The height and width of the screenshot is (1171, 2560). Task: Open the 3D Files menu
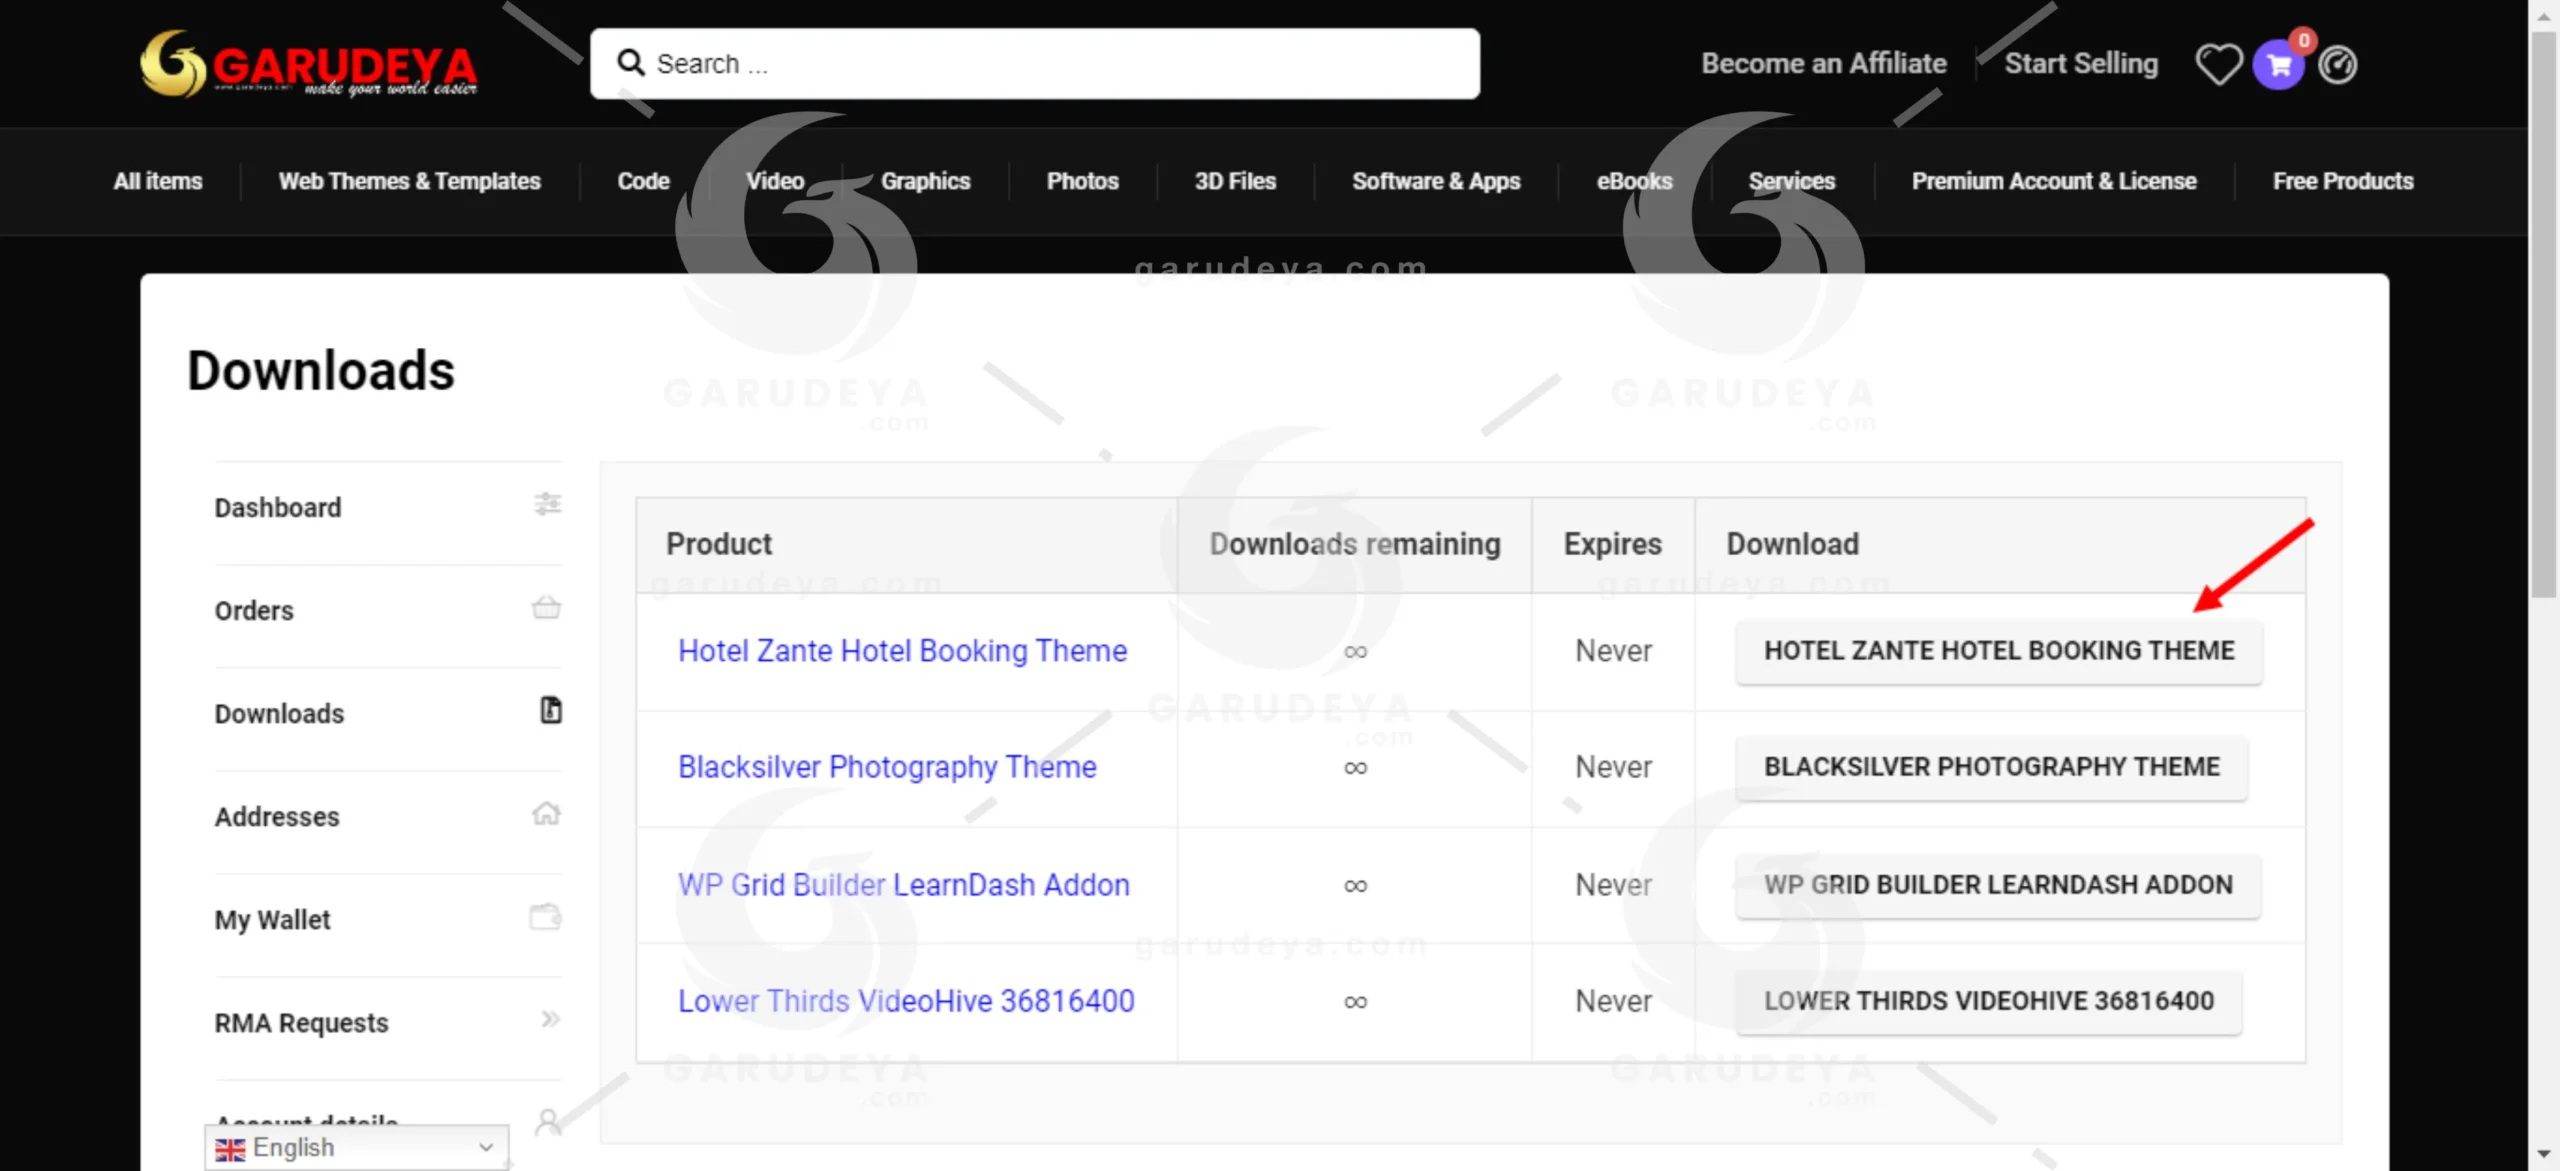tap(1235, 181)
